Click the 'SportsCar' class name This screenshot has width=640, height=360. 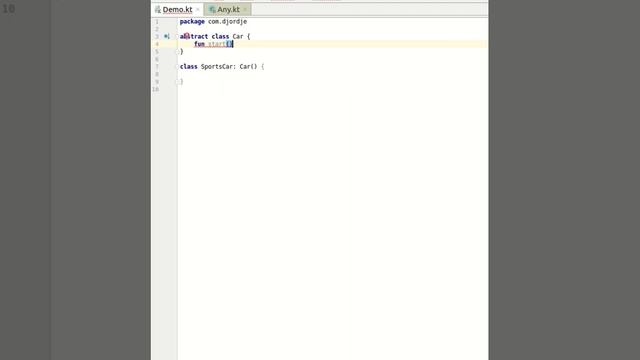(x=218, y=67)
